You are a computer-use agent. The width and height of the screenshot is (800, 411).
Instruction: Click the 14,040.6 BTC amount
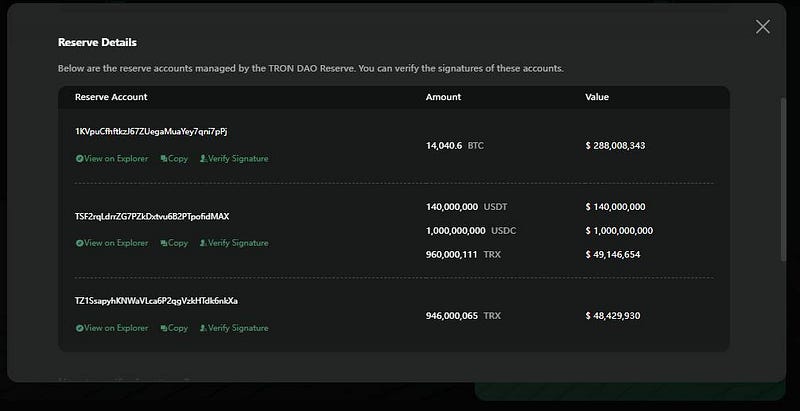pos(455,146)
